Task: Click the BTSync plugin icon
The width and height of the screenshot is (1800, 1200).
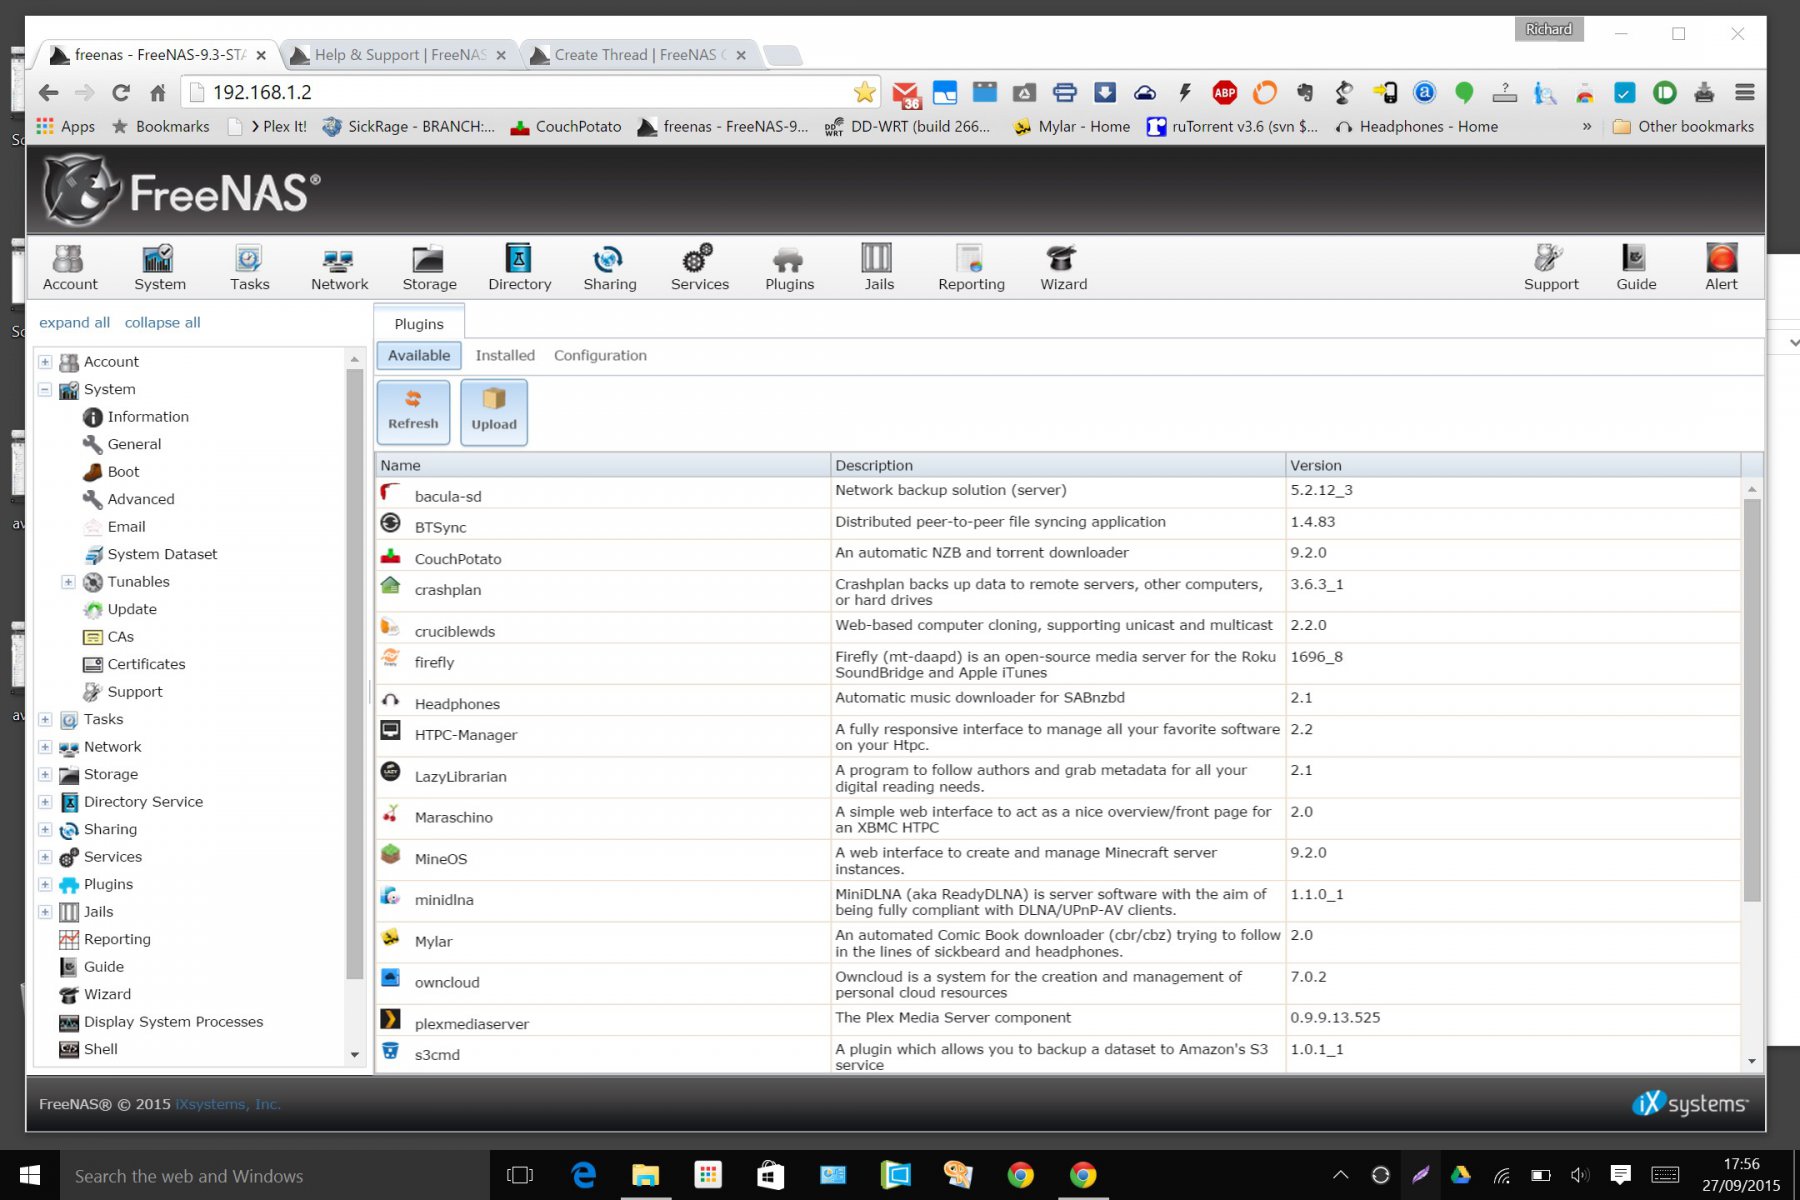Action: pyautogui.click(x=390, y=523)
